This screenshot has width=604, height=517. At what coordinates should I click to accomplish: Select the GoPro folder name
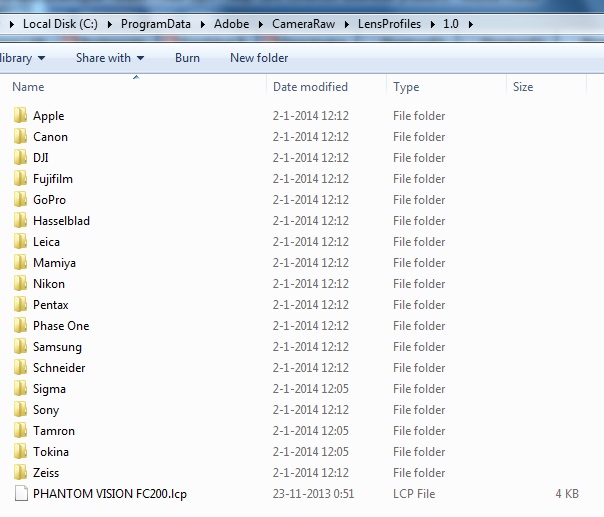(49, 200)
